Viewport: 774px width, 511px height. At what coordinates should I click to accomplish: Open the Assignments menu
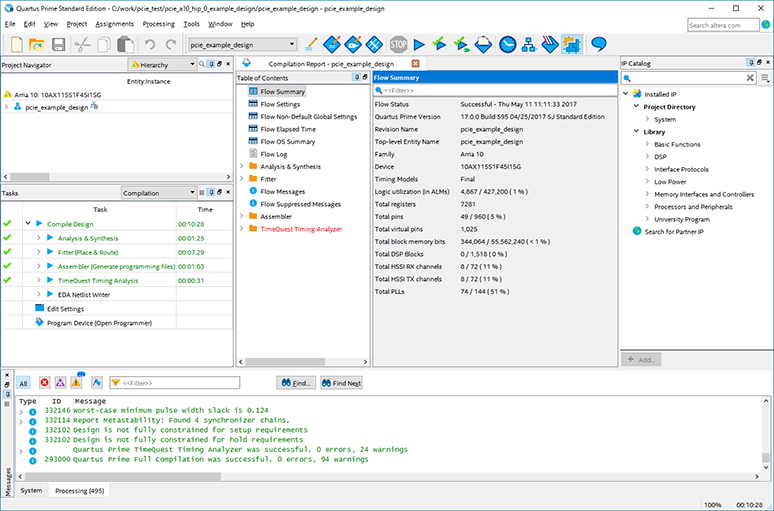(115, 24)
